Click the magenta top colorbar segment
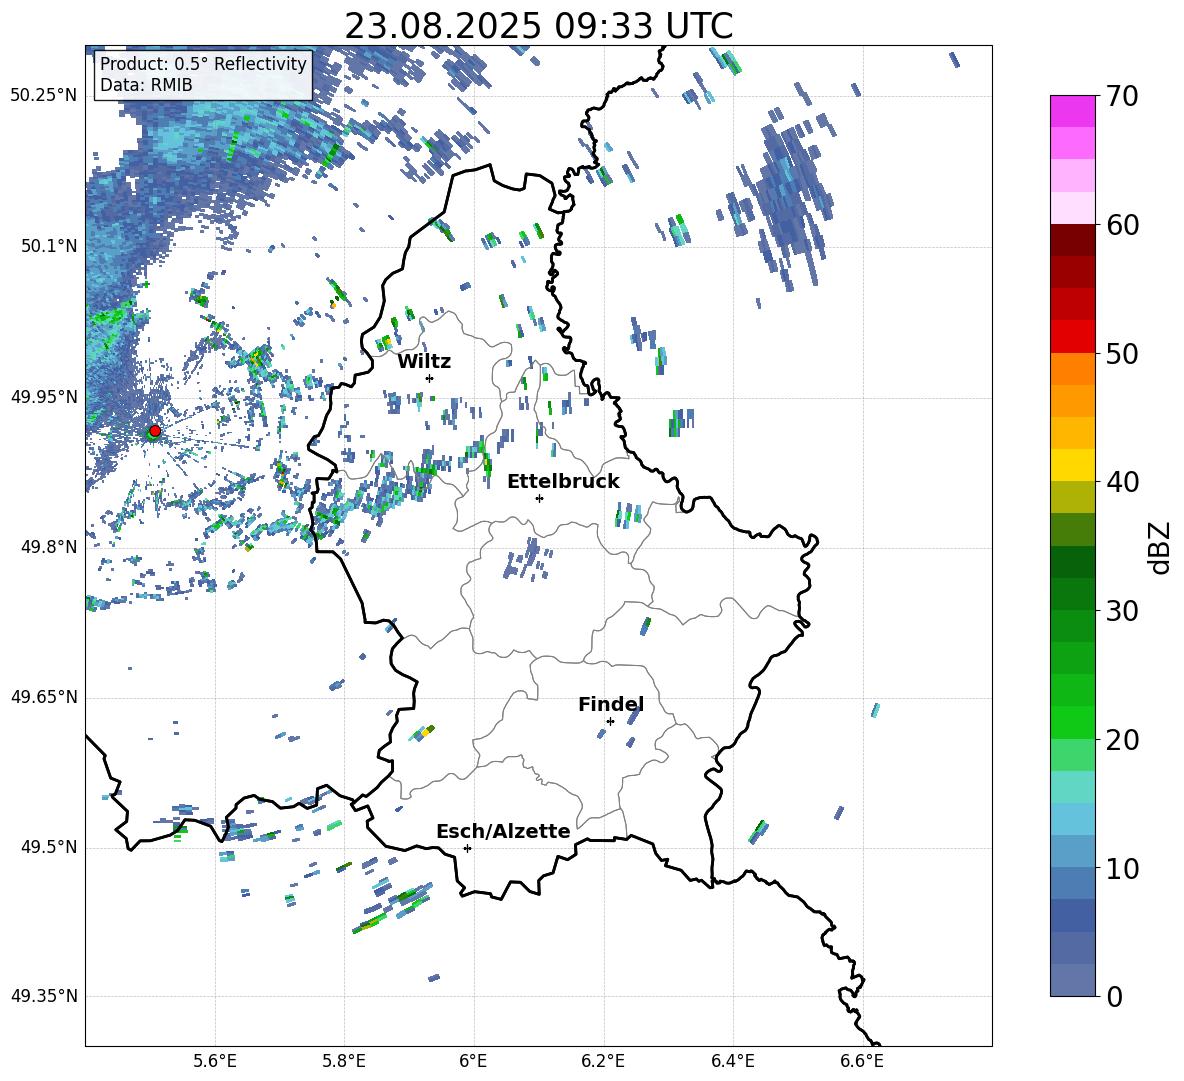Viewport: 1184px width, 1081px height. tap(1073, 111)
